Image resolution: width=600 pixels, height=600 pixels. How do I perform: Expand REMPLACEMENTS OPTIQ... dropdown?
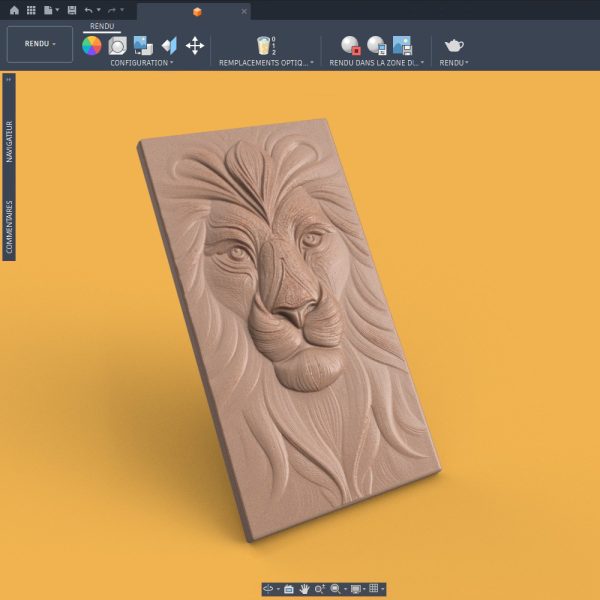click(x=266, y=63)
